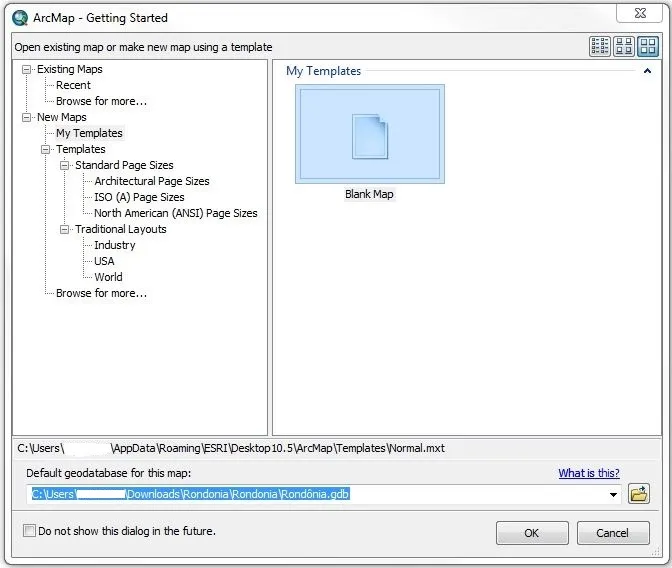The height and width of the screenshot is (568, 672).
Task: Switch to list view icon
Action: coord(600,46)
